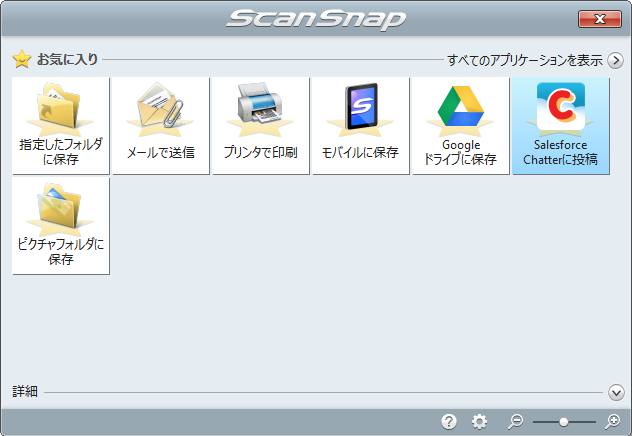The image size is (632, 436).
Task: Close the ScanSnap Quick Menu window
Action: 599,19
